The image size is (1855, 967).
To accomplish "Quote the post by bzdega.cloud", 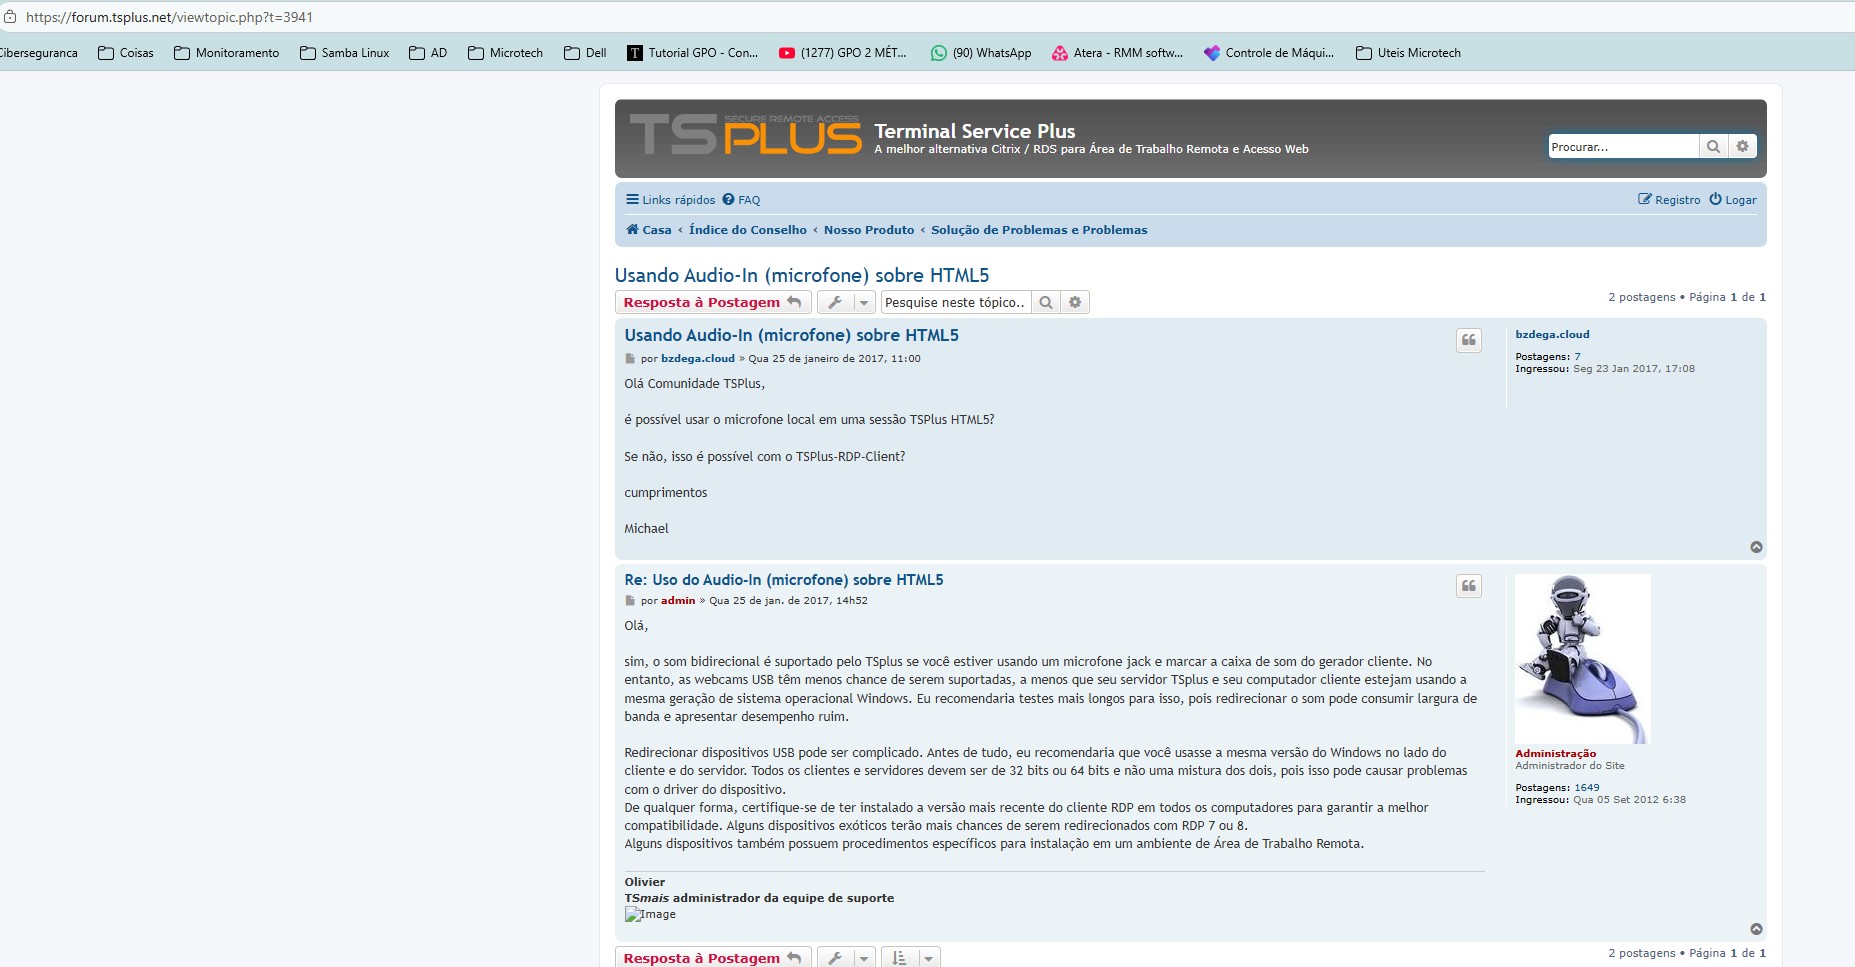I will [x=1469, y=341].
